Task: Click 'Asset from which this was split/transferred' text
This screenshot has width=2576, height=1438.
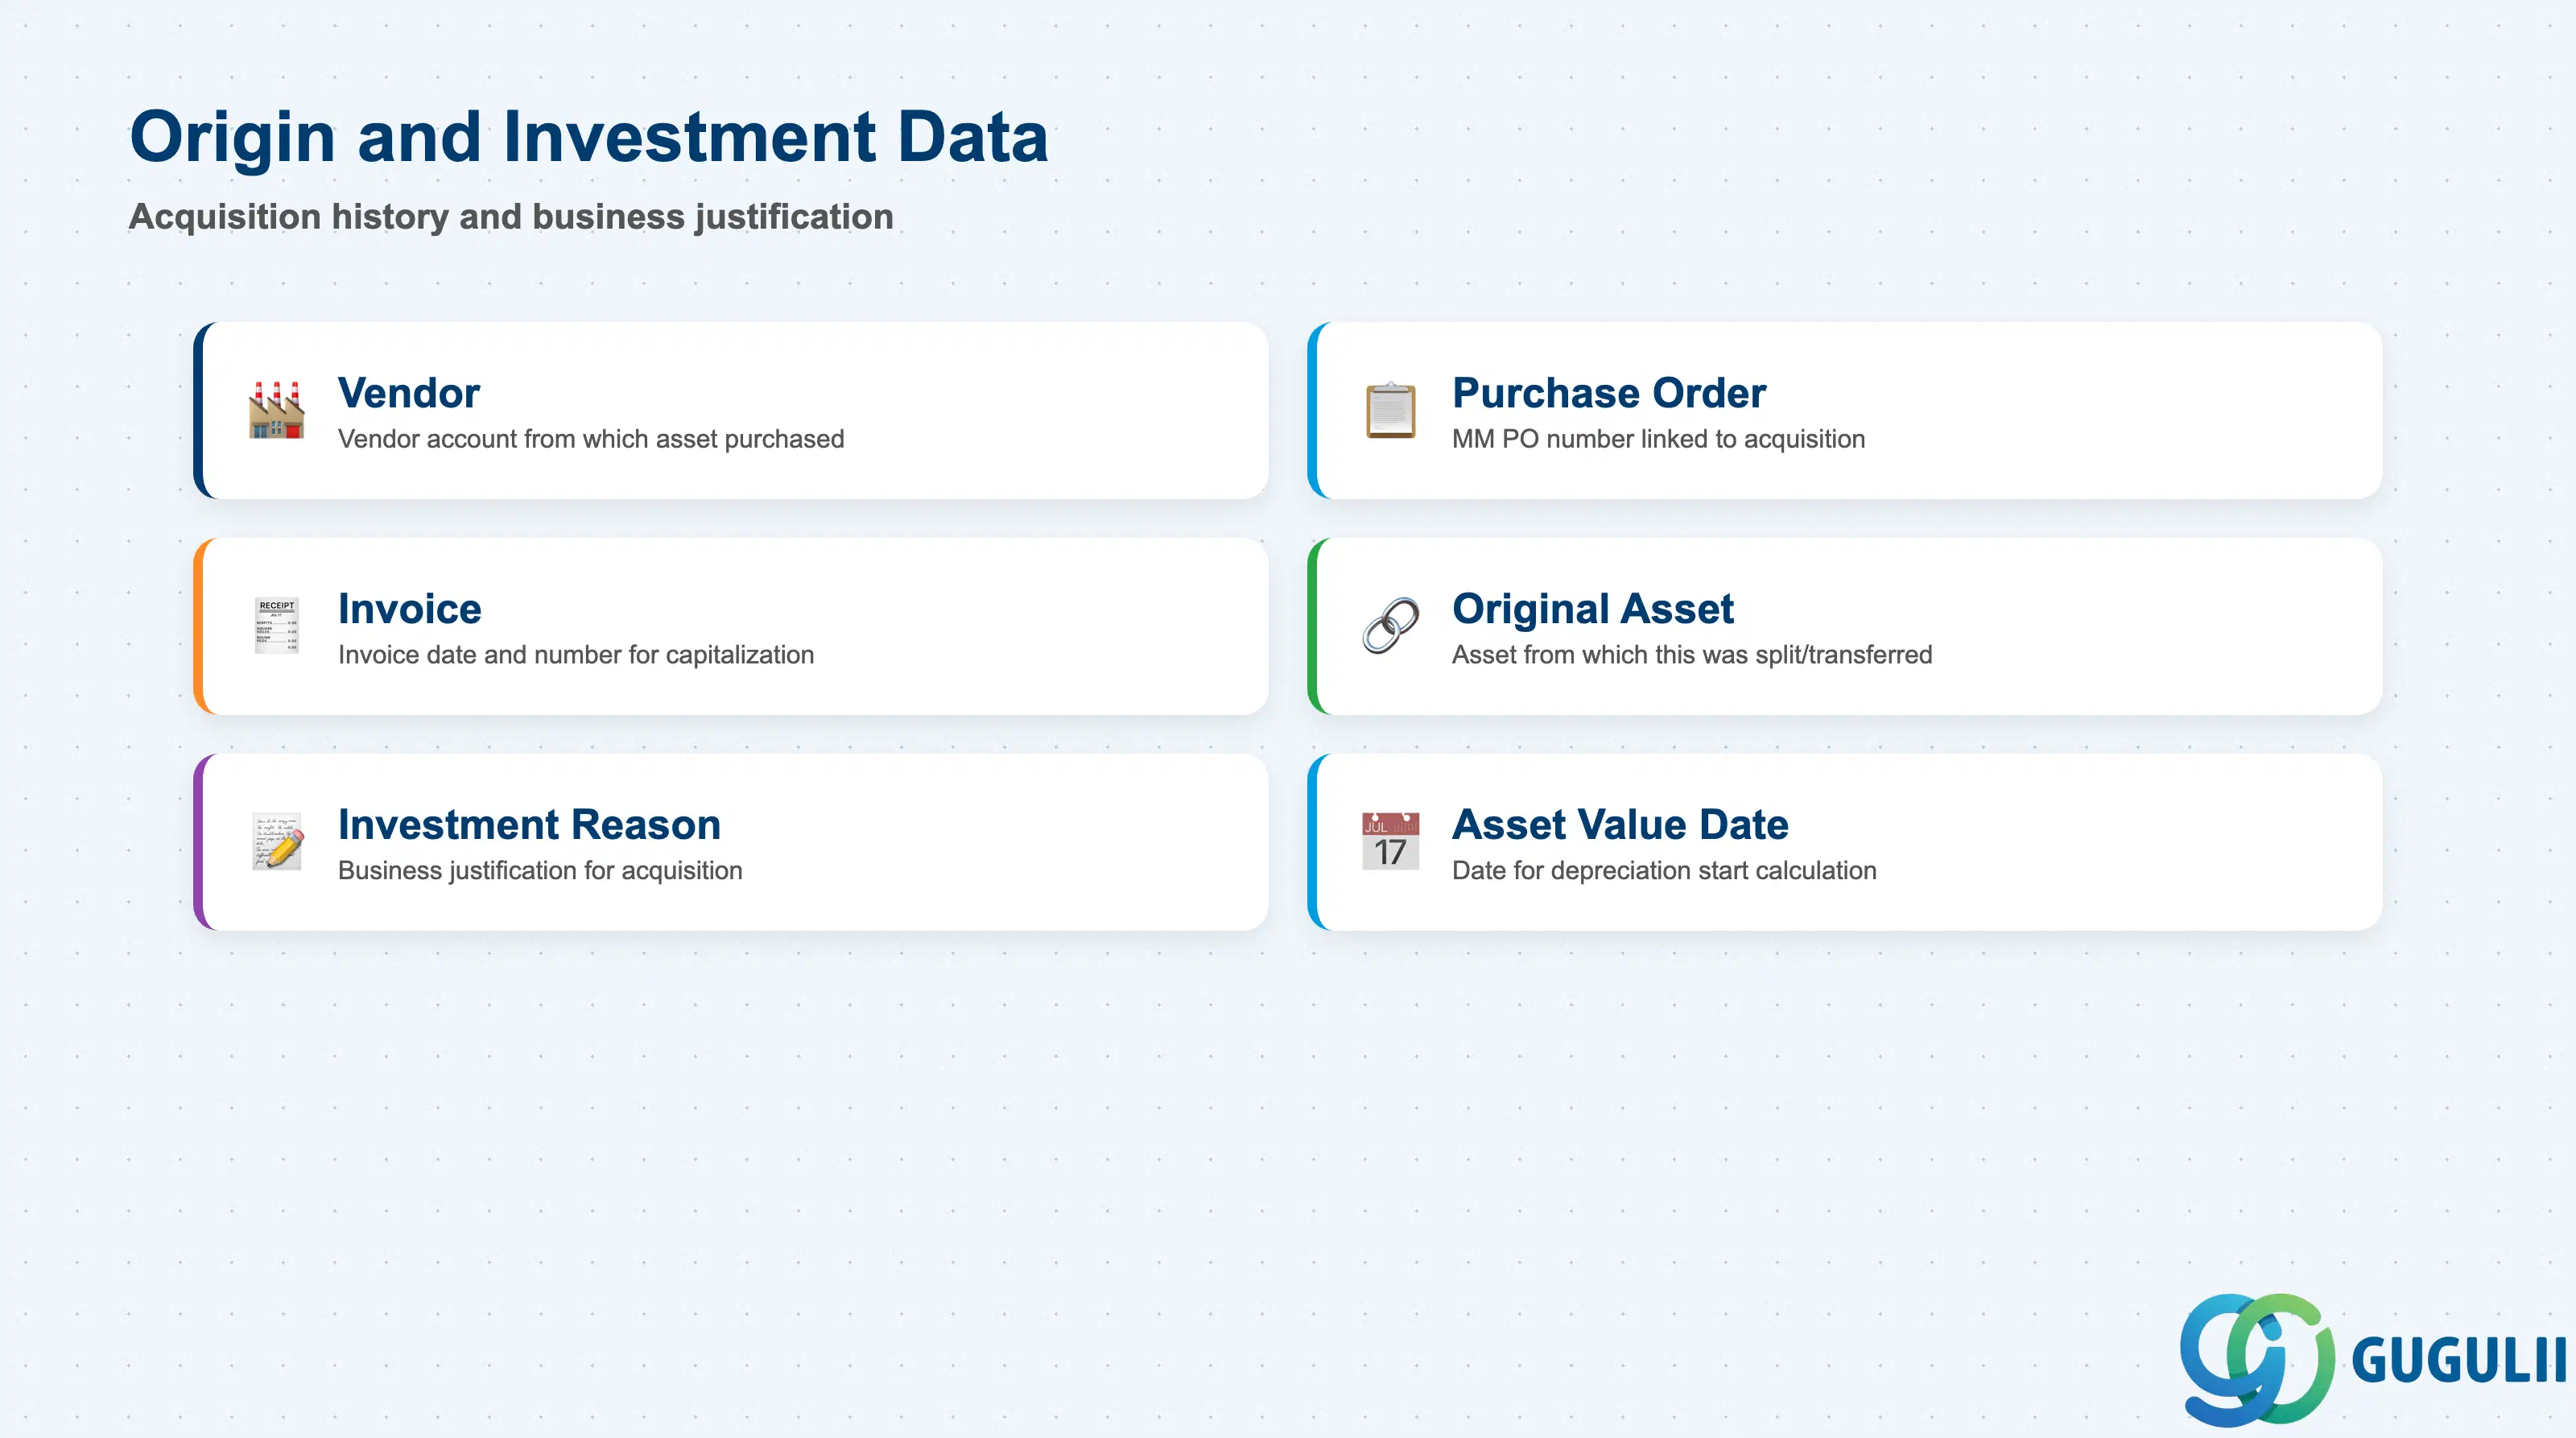Action: [x=1692, y=655]
